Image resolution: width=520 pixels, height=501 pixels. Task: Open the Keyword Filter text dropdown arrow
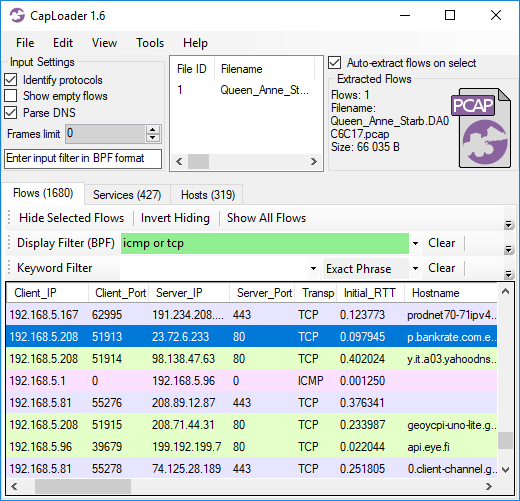[x=313, y=268]
